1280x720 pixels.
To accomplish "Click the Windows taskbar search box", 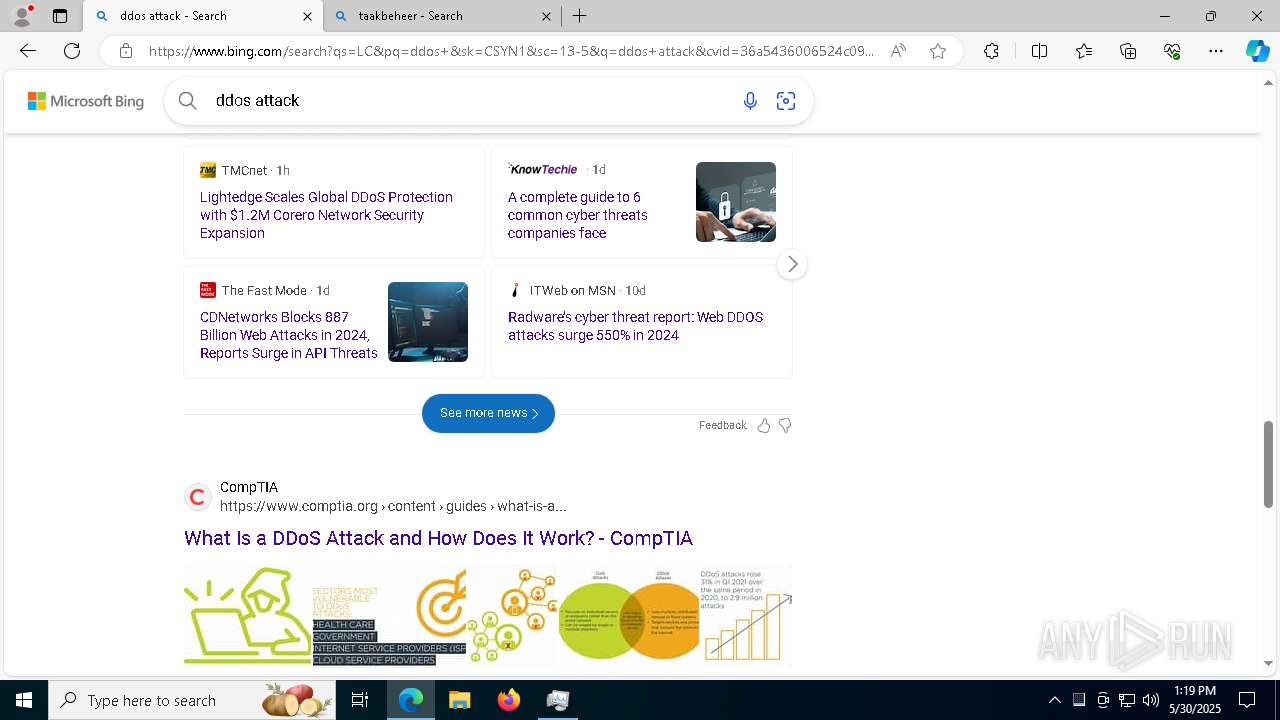I will (x=192, y=700).
